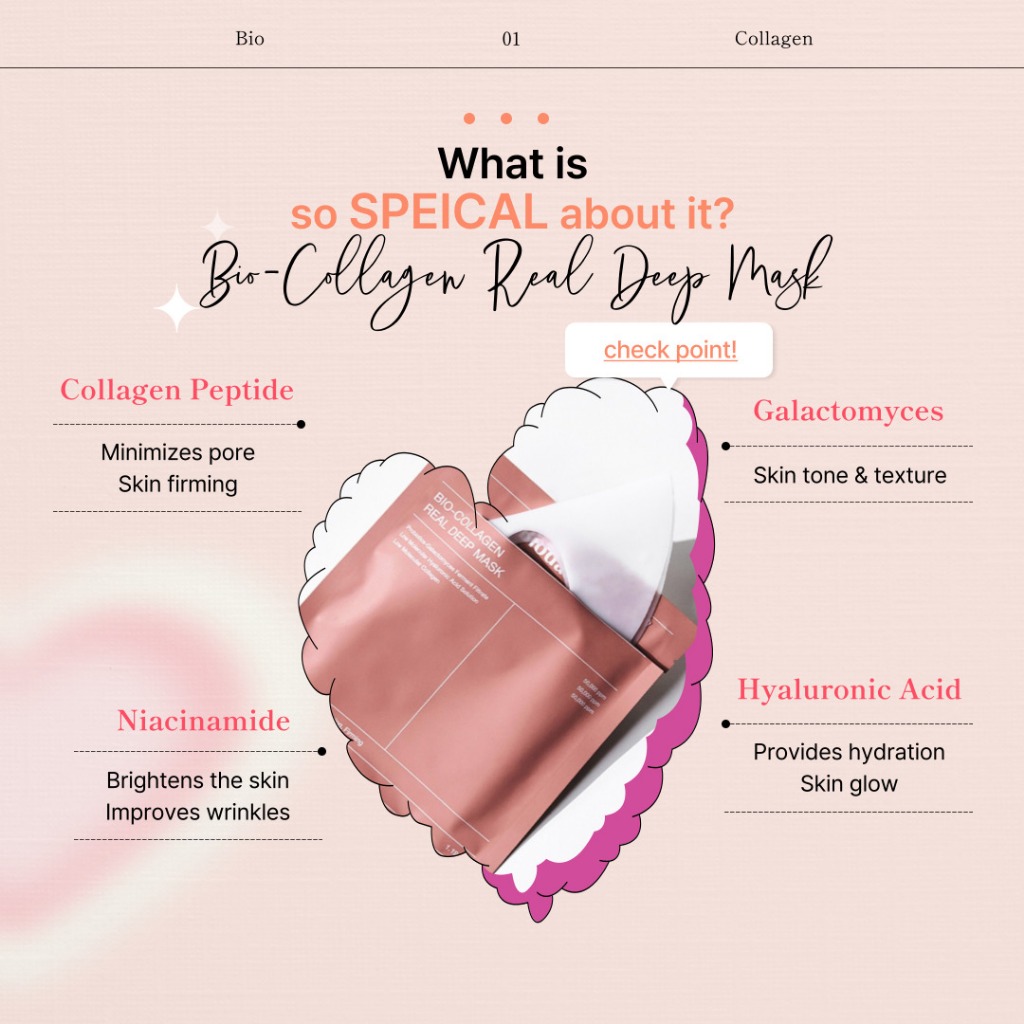The image size is (1024, 1024).
Task: Click the Galactomyces heading
Action: point(848,411)
